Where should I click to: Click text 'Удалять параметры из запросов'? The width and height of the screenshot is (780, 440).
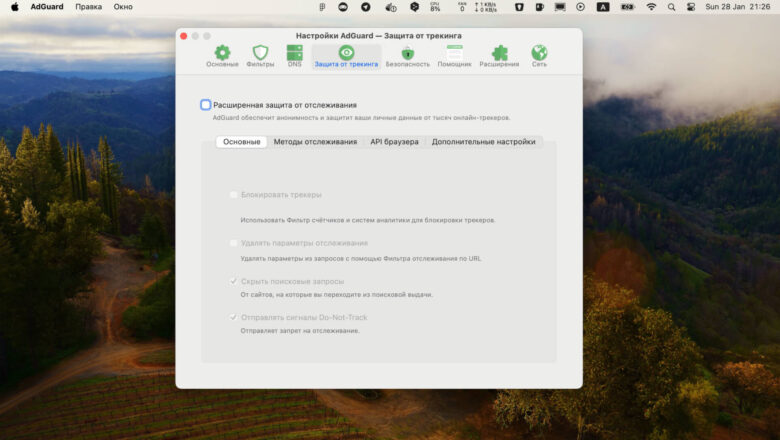click(361, 259)
